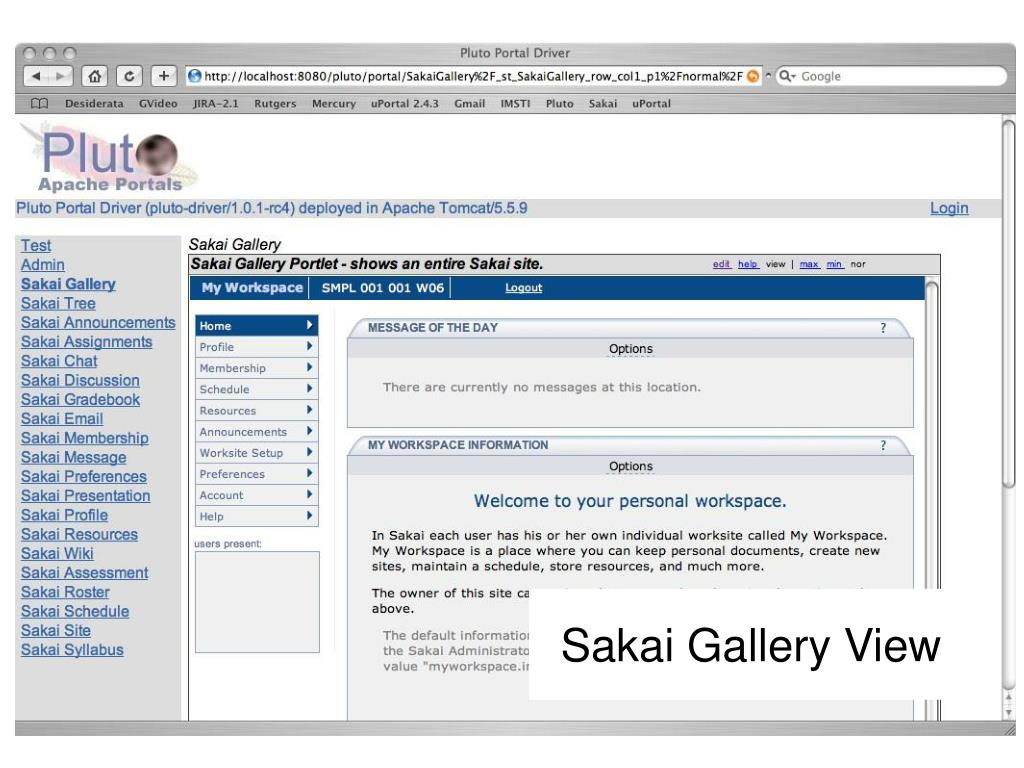Switch to the My Workspace tab
The height and width of the screenshot is (768, 1024).
coord(251,288)
